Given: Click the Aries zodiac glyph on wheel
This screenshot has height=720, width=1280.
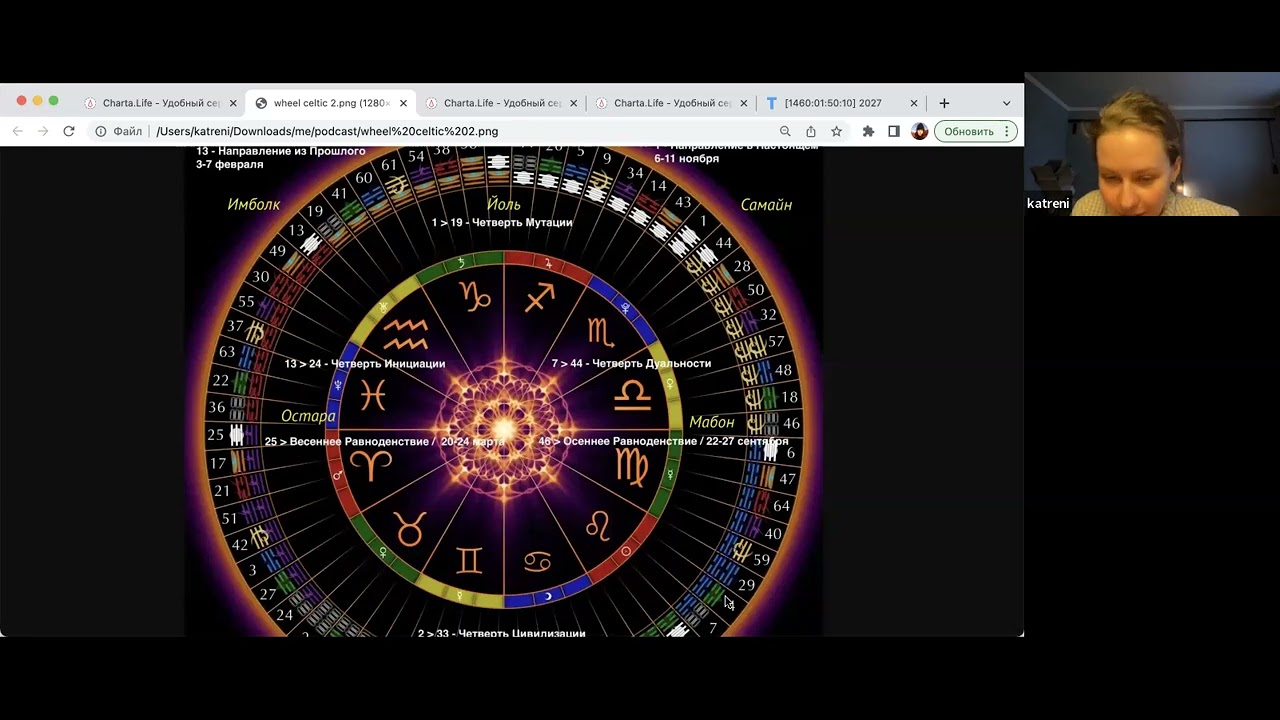Looking at the screenshot, I should click(371, 465).
